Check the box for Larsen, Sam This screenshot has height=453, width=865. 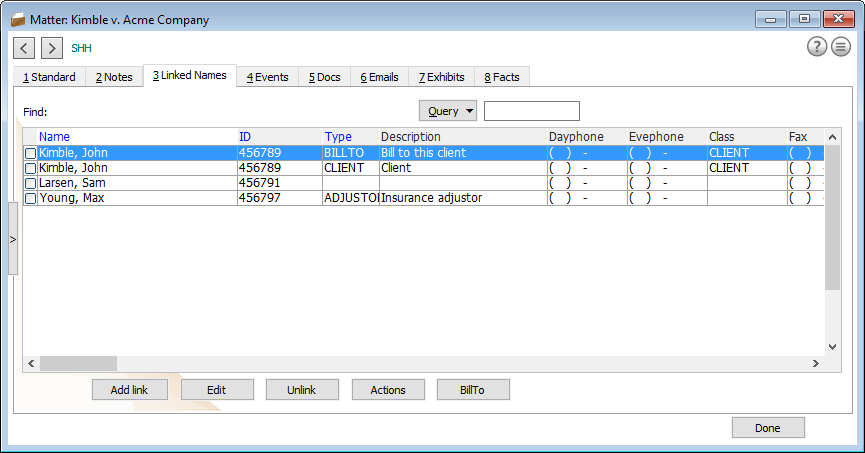click(30, 184)
